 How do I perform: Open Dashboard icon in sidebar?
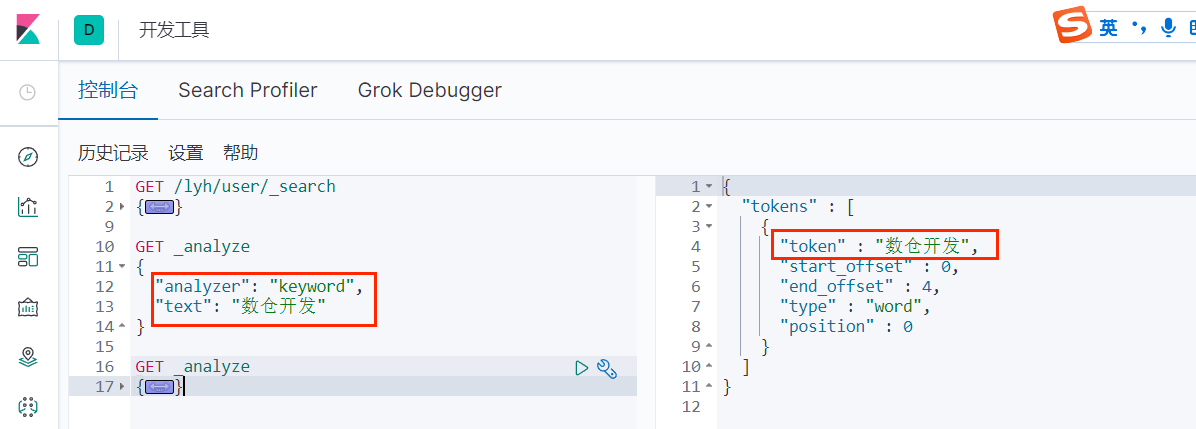click(x=27, y=257)
